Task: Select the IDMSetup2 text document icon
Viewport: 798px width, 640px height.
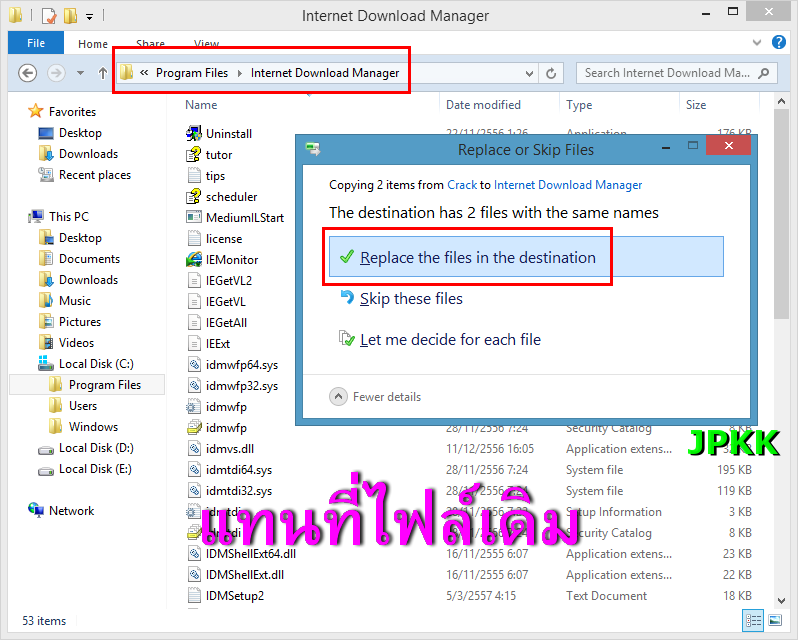Action: coord(194,595)
